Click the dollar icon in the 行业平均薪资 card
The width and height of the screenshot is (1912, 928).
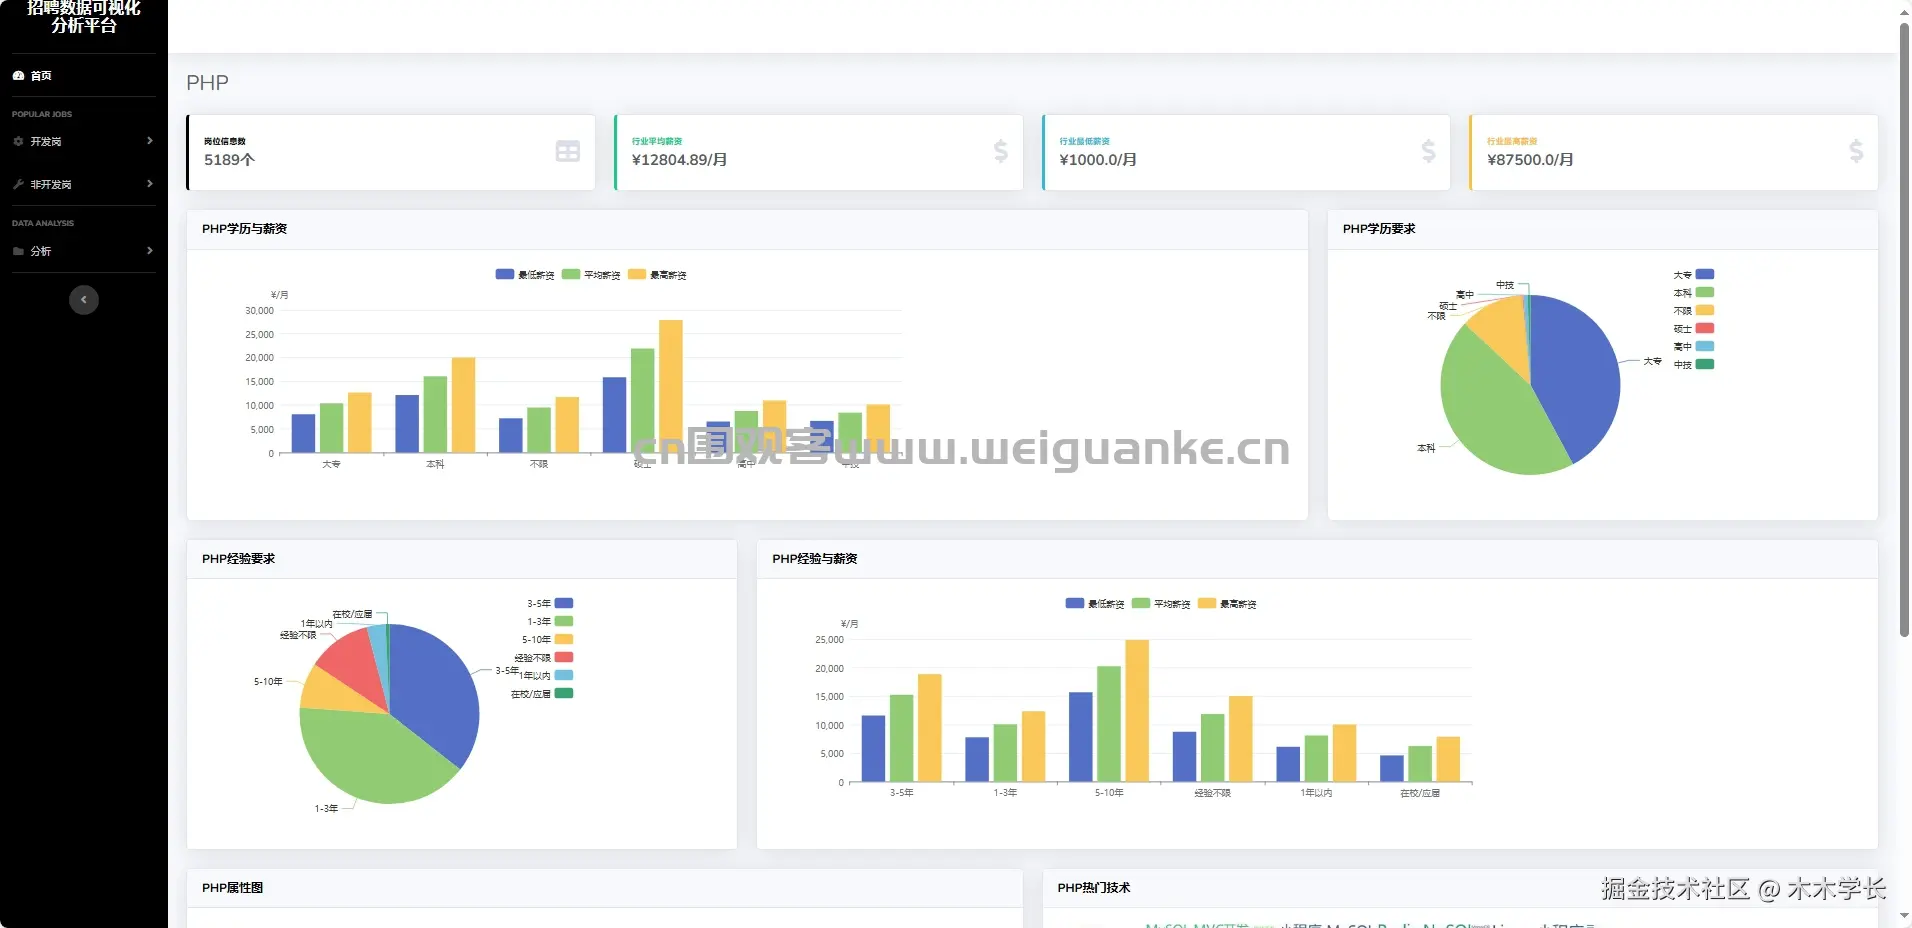point(1001,151)
